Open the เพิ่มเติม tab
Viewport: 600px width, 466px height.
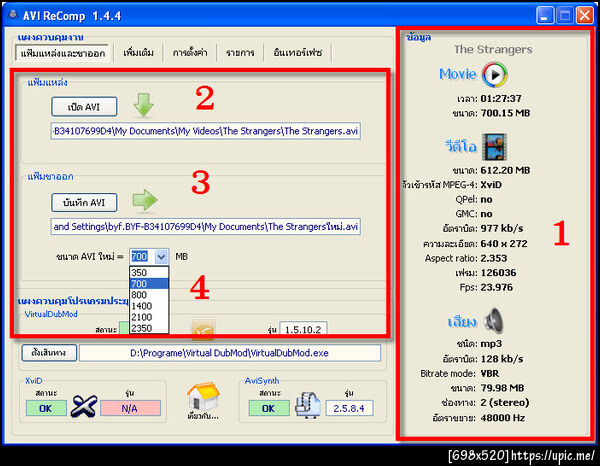coord(139,52)
